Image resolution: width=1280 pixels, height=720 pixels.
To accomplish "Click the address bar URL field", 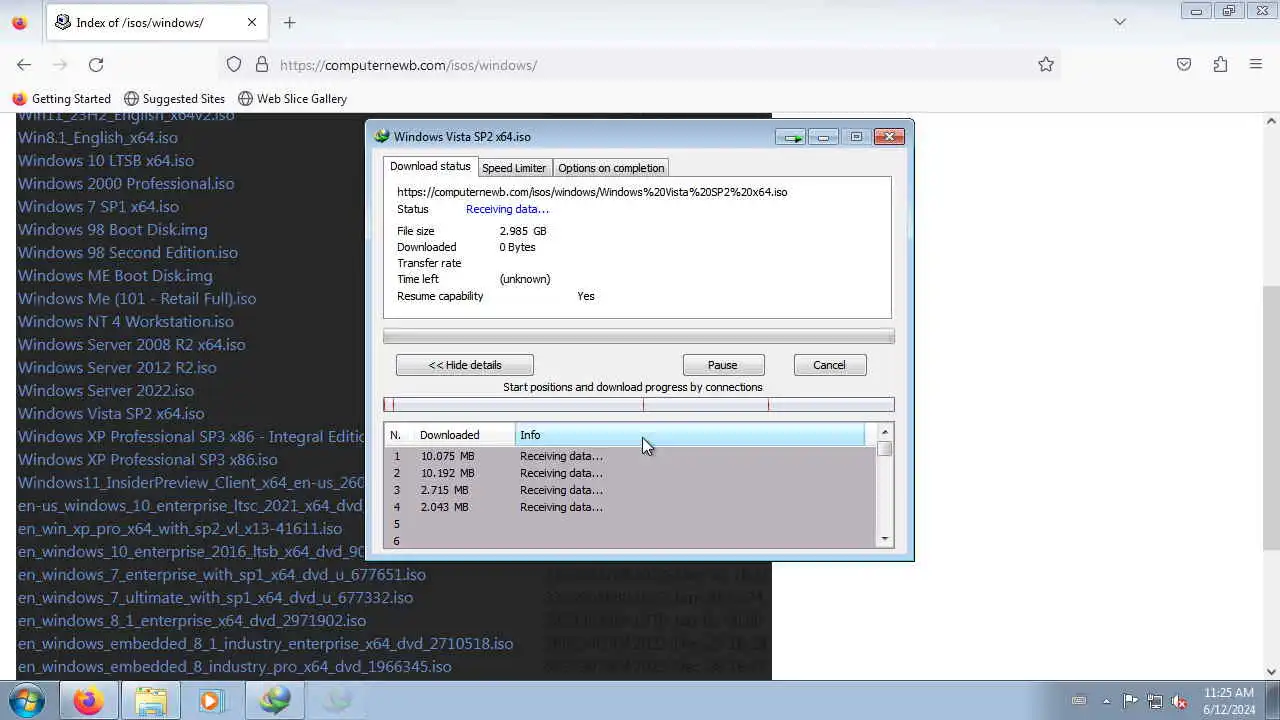I will click(x=640, y=65).
